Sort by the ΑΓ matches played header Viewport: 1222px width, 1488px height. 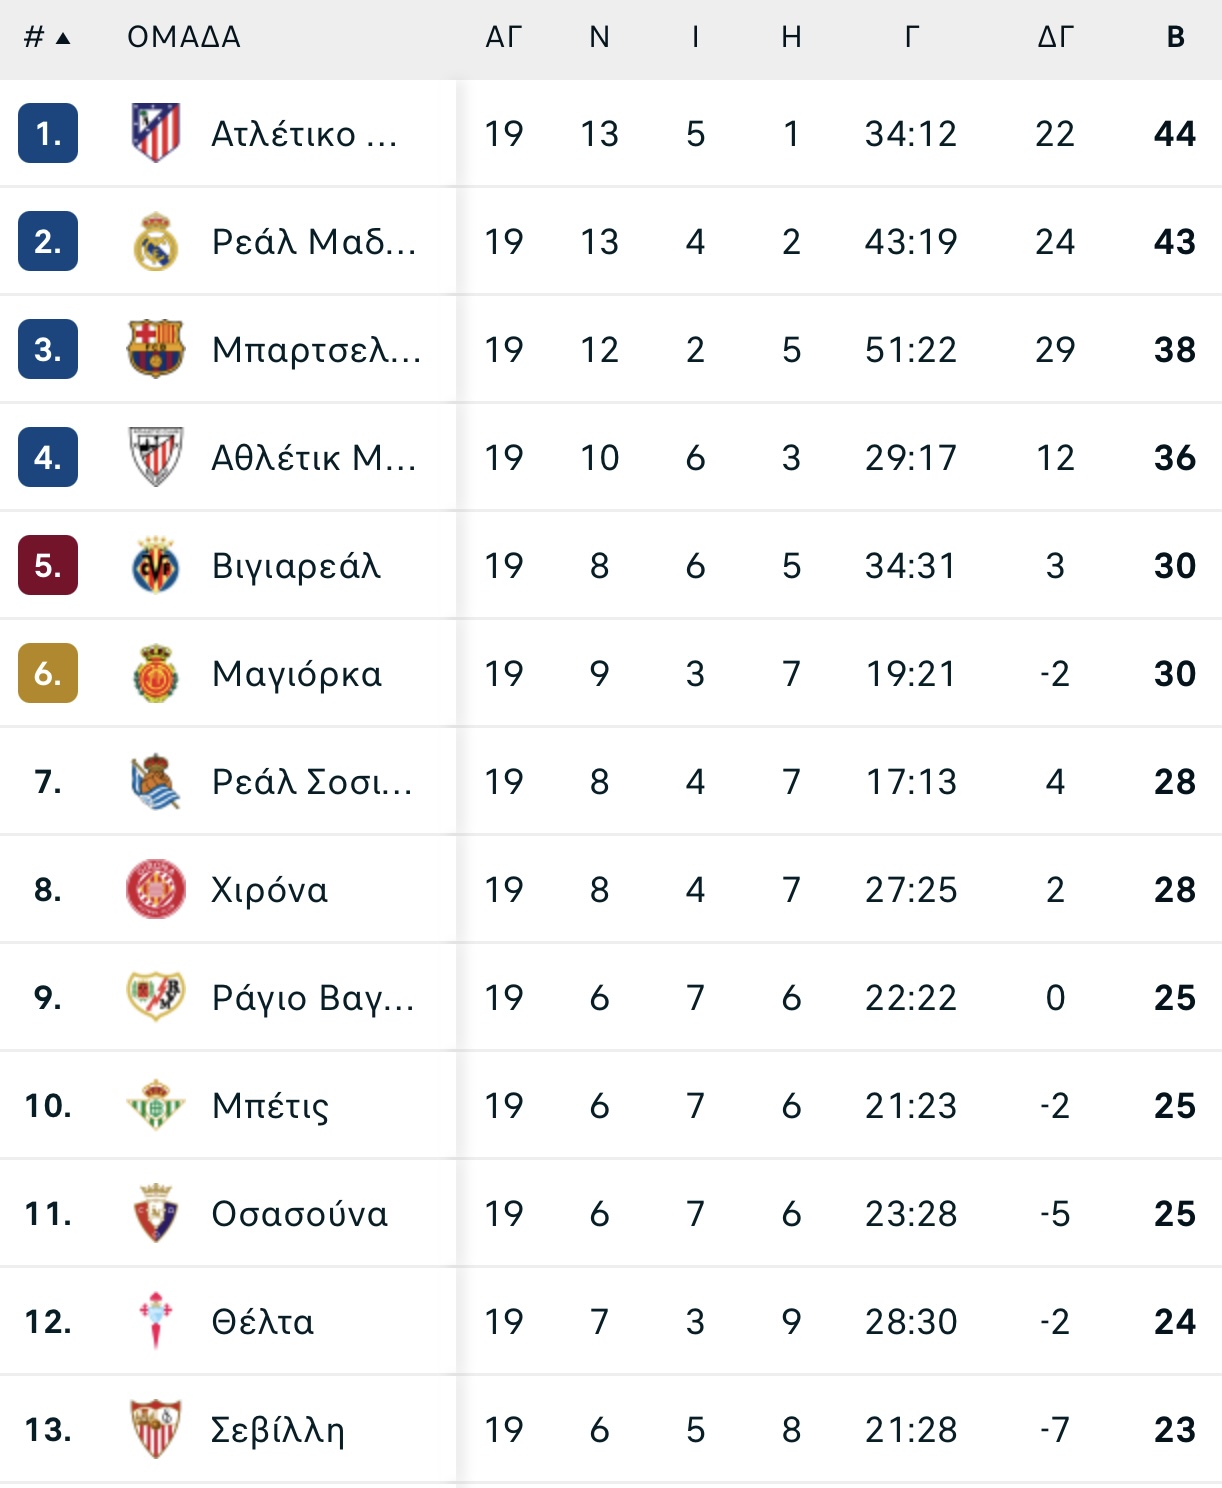pos(504,37)
